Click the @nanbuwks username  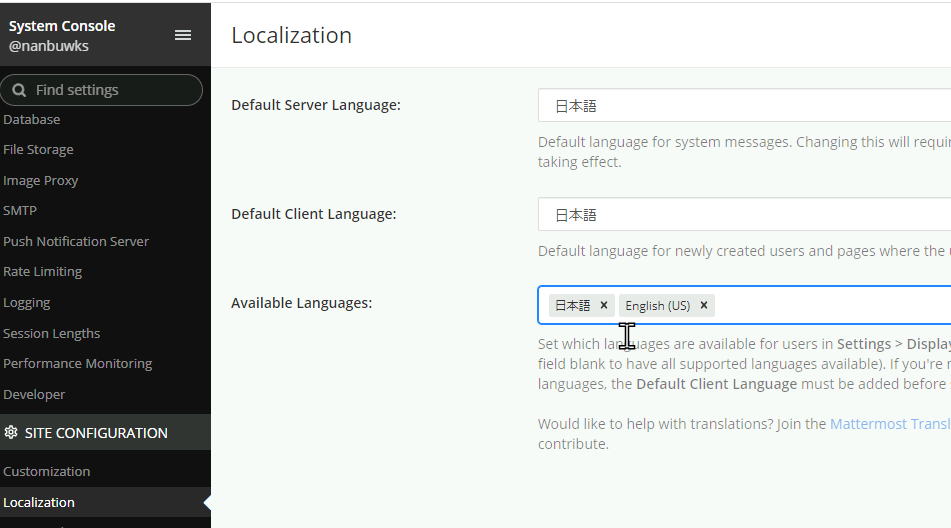point(49,46)
